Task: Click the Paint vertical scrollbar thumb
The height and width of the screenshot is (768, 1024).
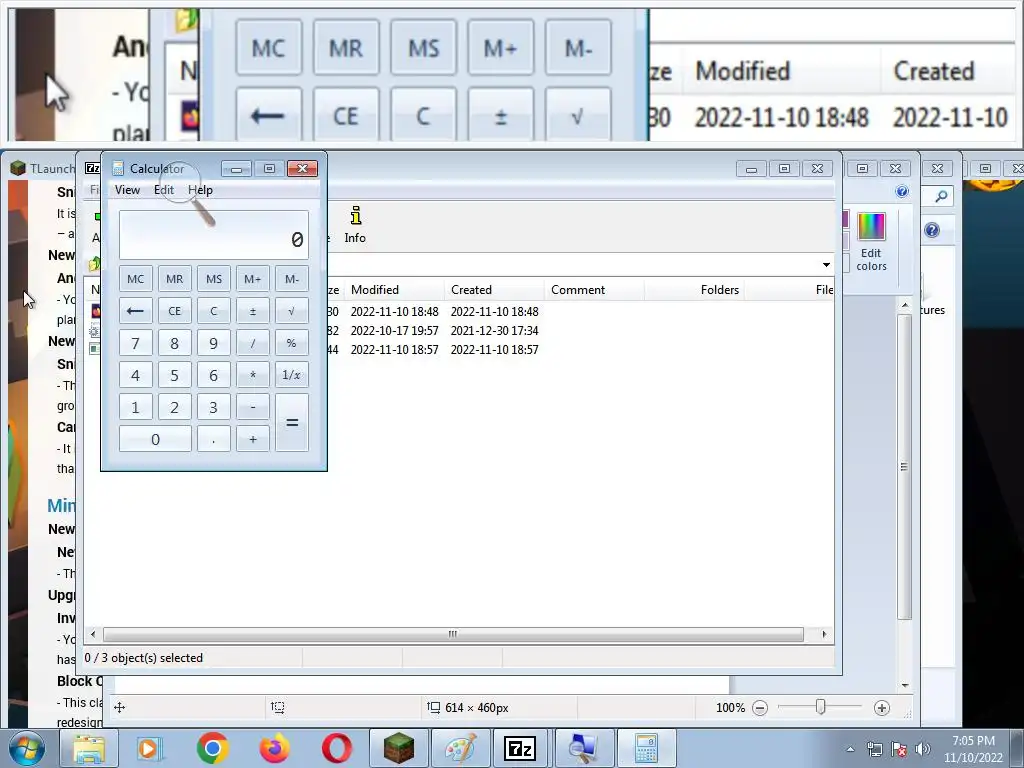Action: coord(904,467)
